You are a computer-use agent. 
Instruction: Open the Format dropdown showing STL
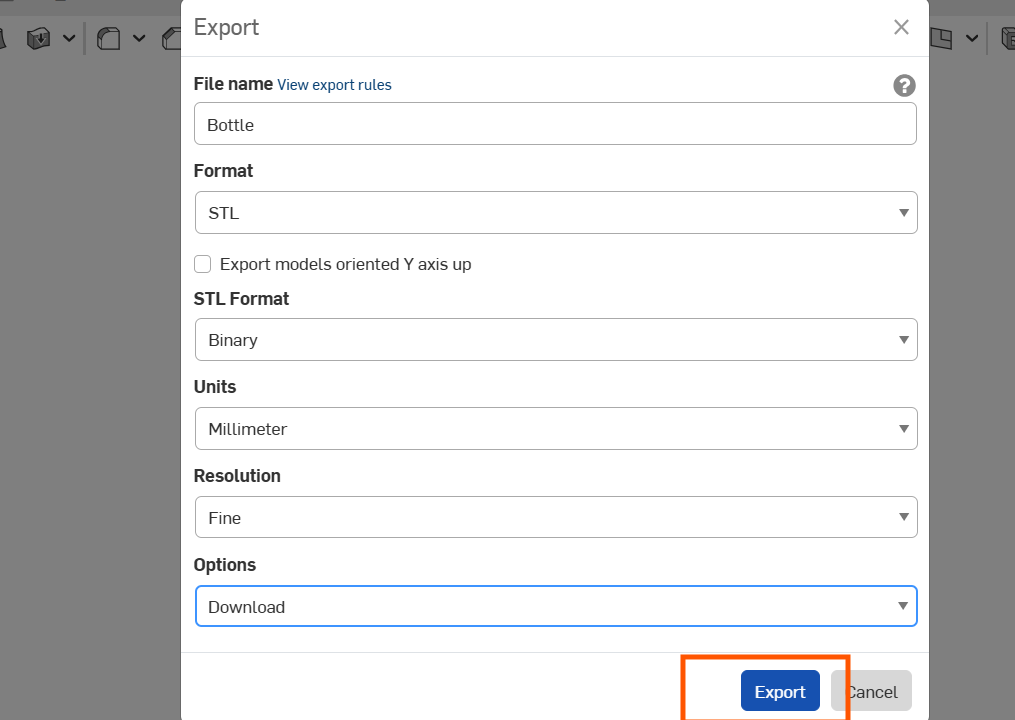pos(555,213)
